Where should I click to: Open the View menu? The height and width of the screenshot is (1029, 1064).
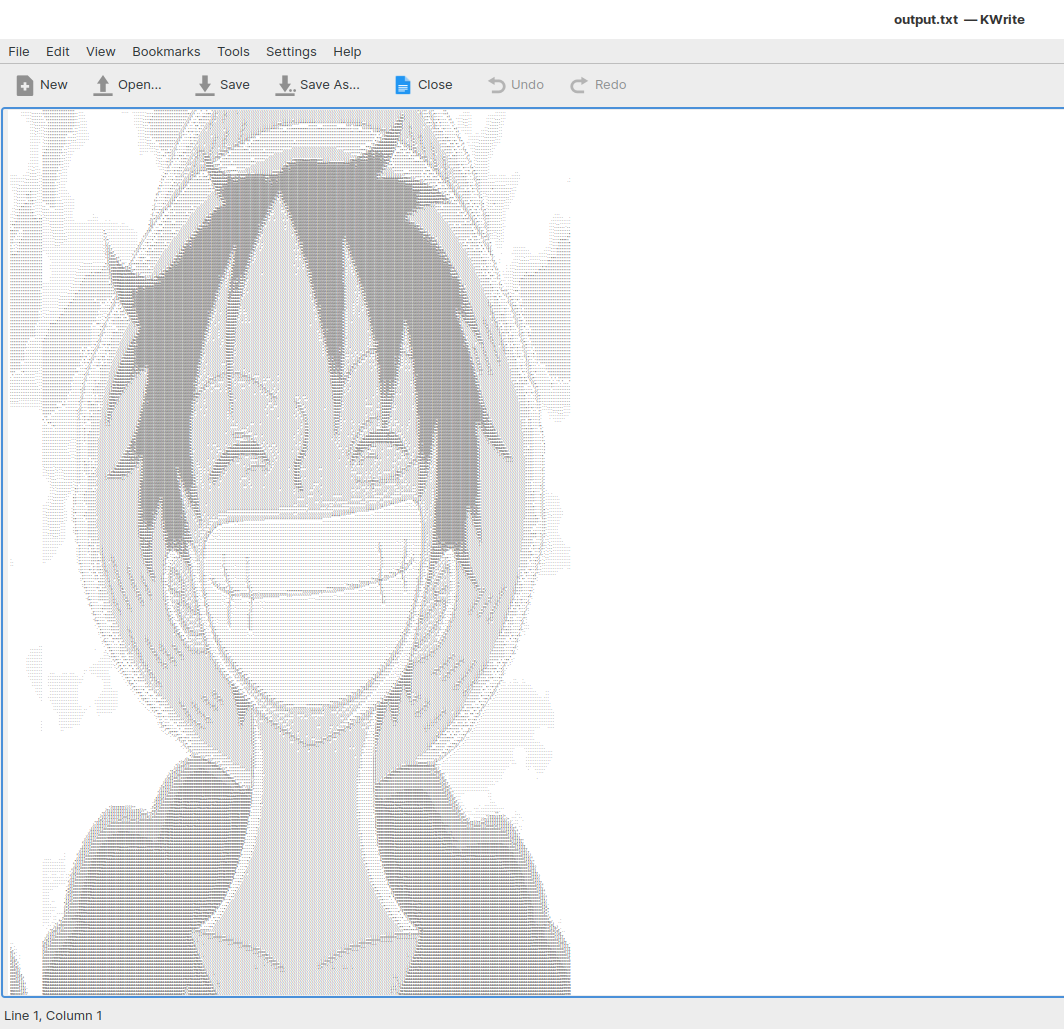100,51
